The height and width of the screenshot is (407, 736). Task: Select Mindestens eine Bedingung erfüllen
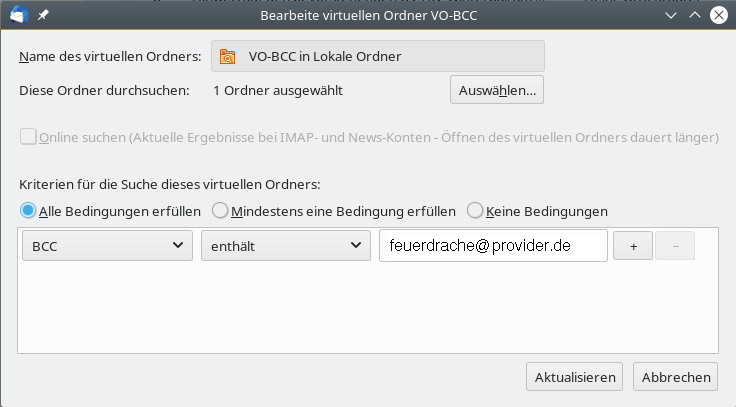pos(220,211)
